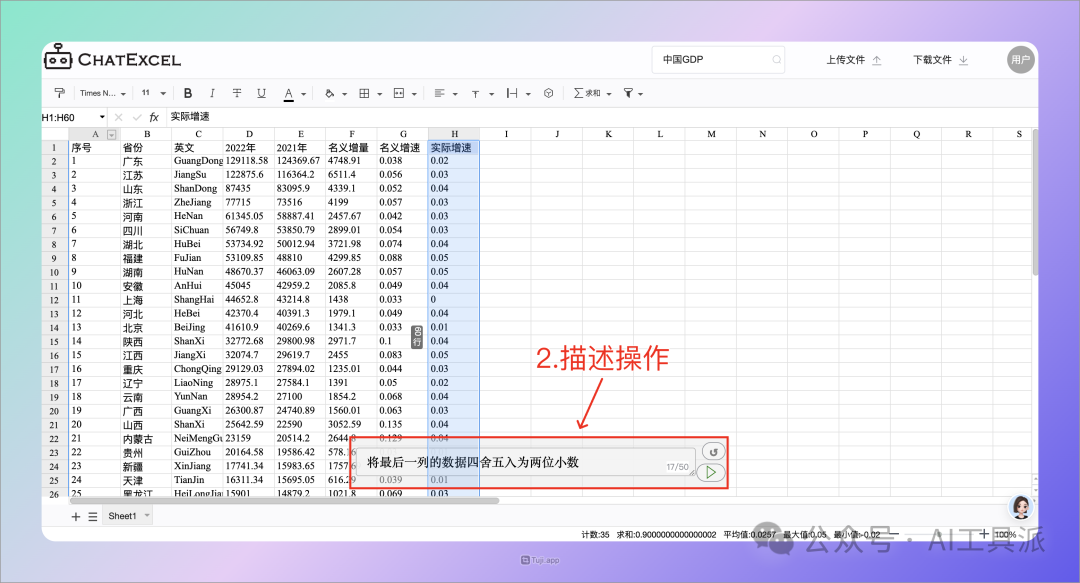Select column header H to highlight the column
The height and width of the screenshot is (583, 1080).
click(x=453, y=133)
